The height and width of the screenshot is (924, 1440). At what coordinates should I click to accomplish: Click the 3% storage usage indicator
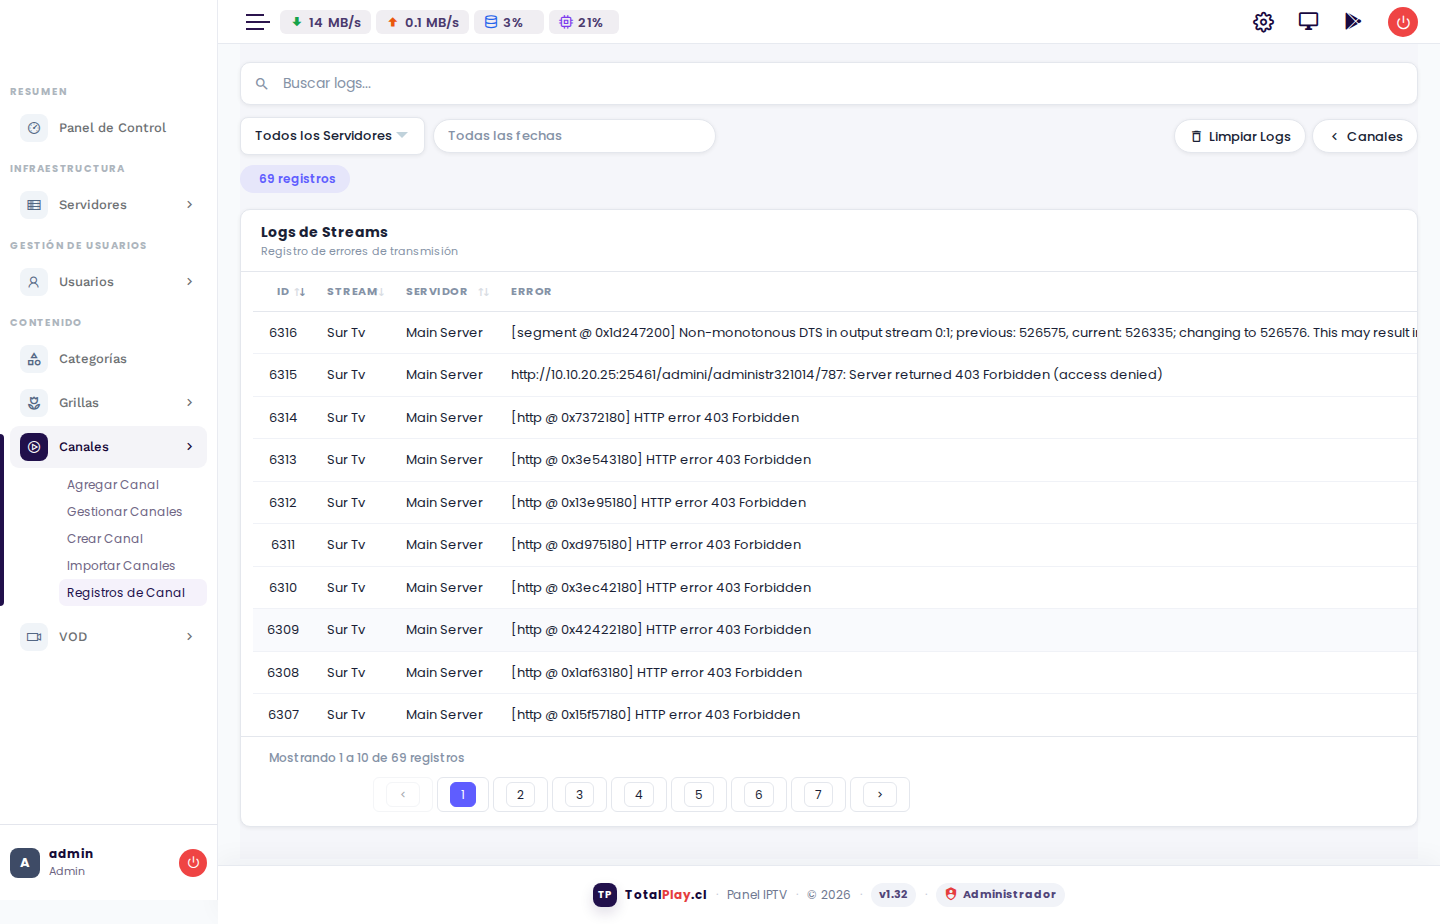509,22
